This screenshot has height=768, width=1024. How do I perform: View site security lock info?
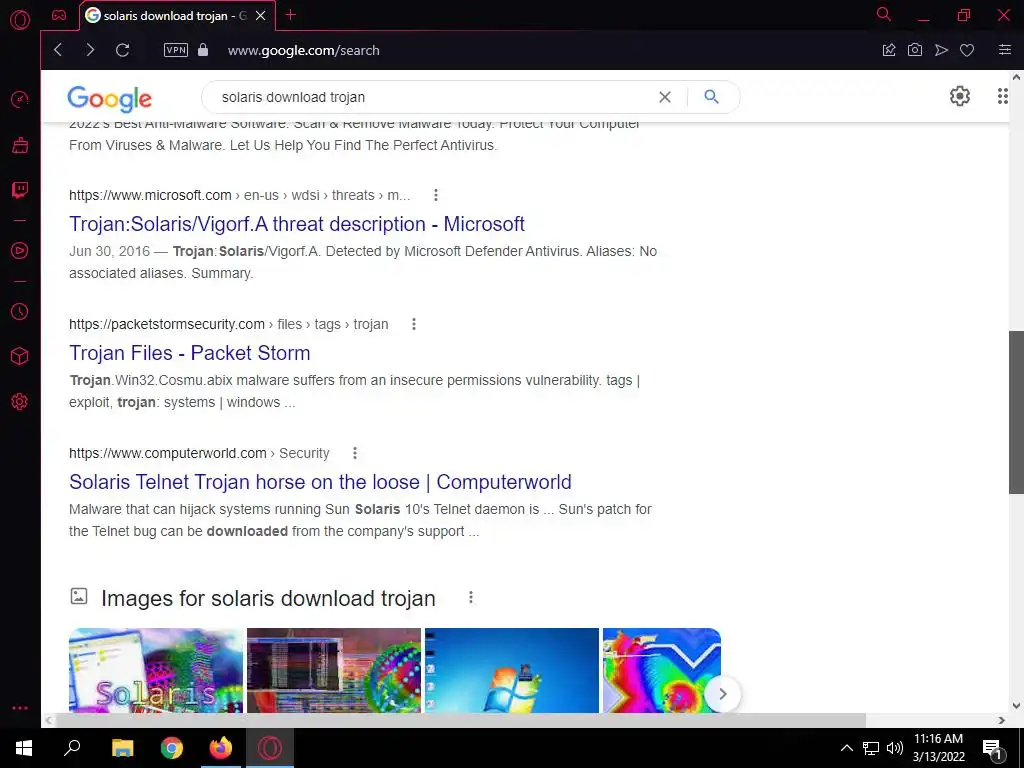(203, 50)
